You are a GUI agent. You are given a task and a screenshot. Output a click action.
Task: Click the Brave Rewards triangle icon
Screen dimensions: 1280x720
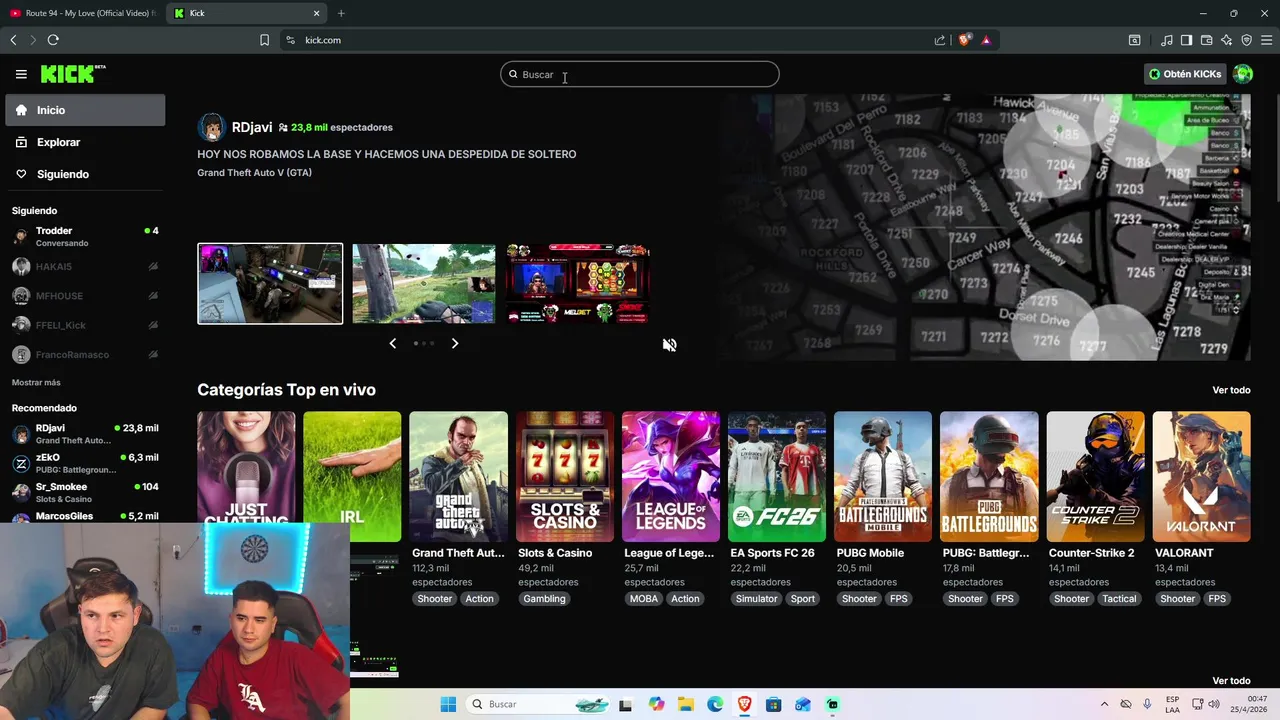click(986, 40)
